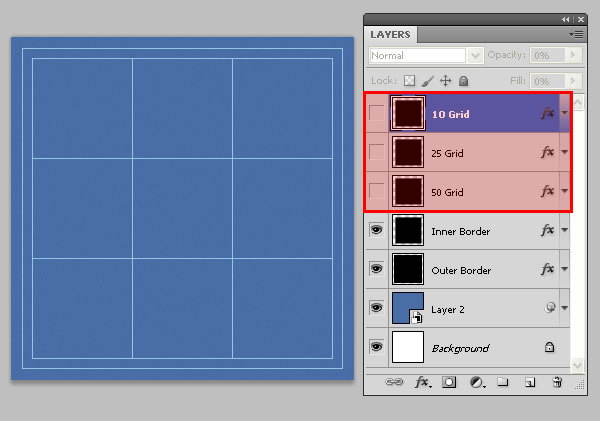
Task: Select the Outer Border layer name
Action: (x=461, y=271)
